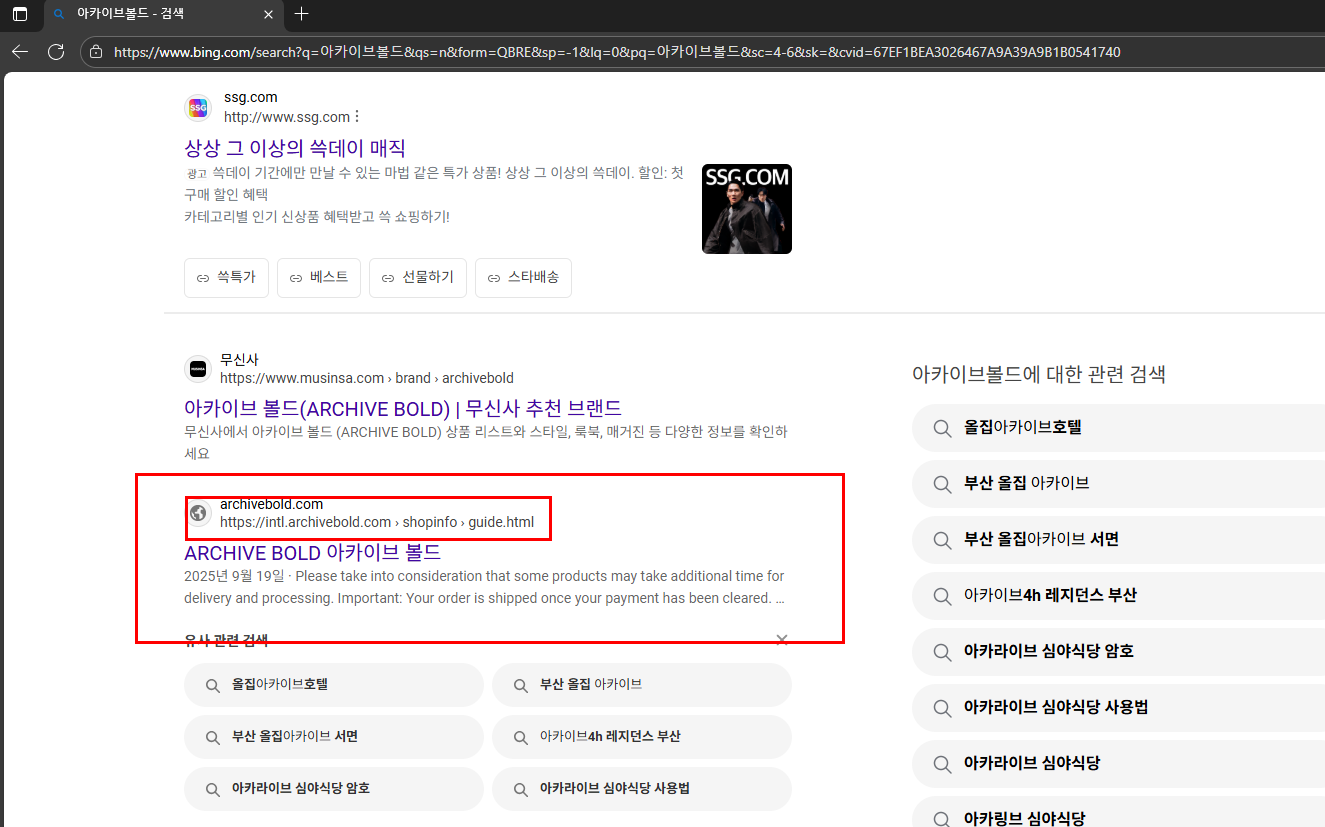Click the archivebold.com globe favicon
The height and width of the screenshot is (827, 1325).
pyautogui.click(x=198, y=513)
